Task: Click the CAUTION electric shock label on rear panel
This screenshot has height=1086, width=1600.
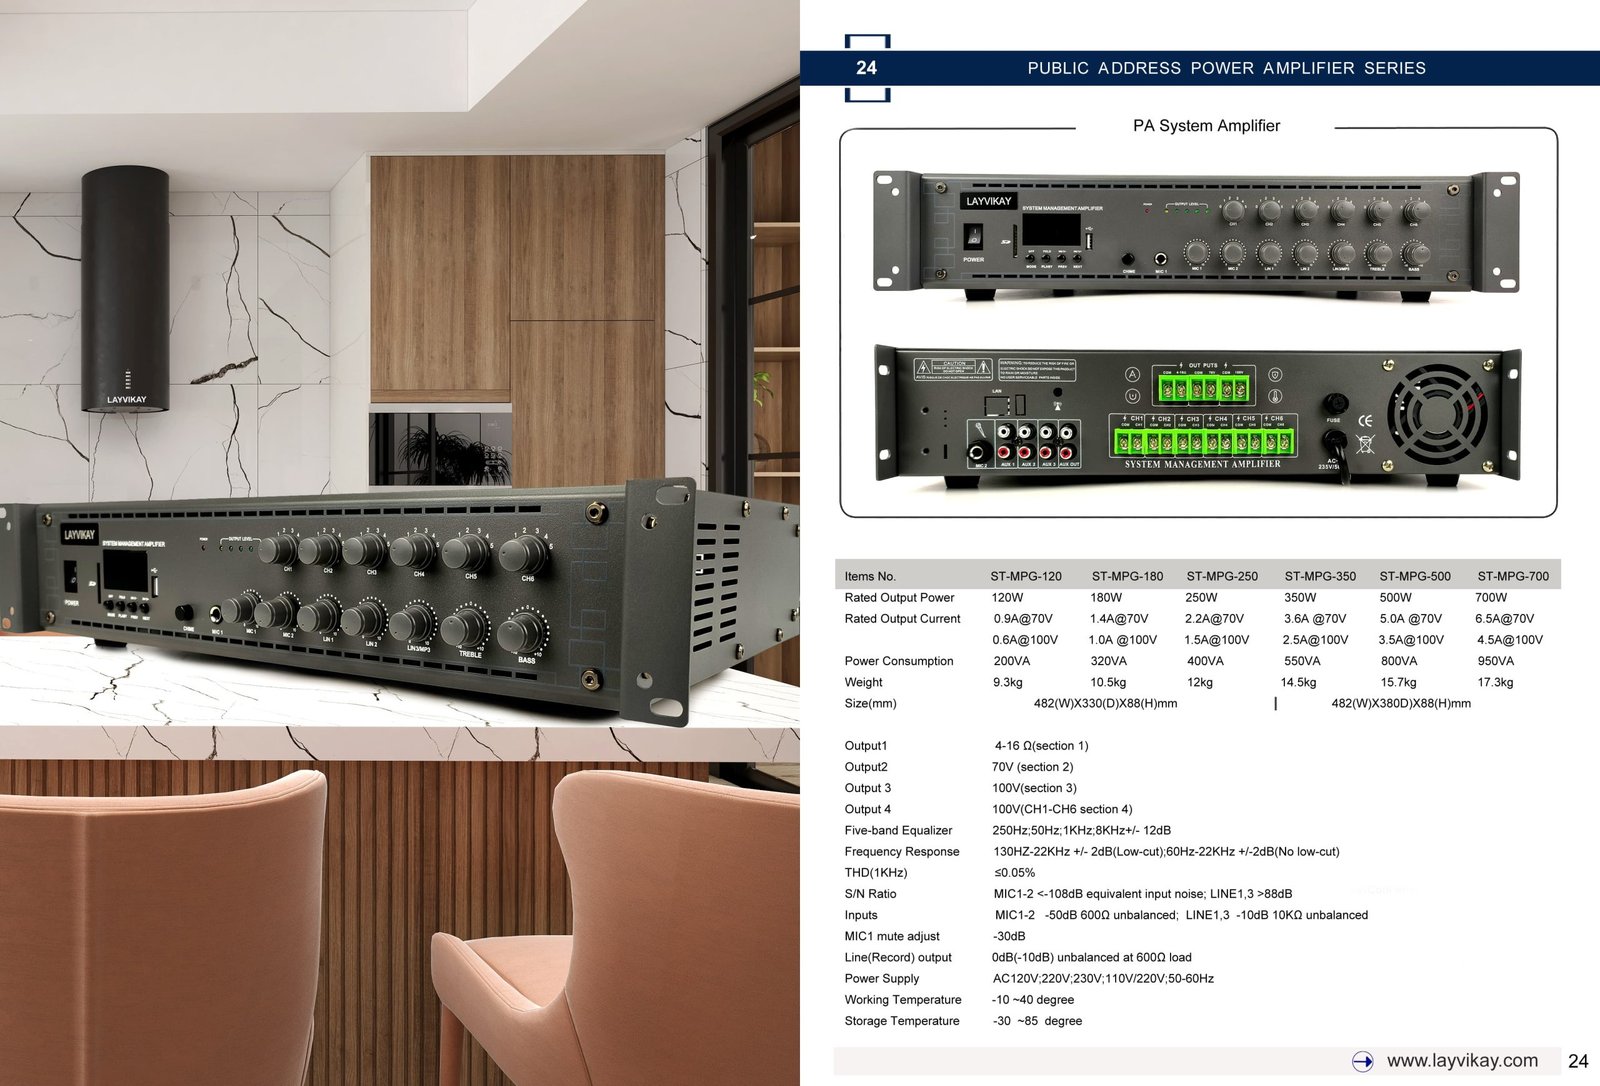Action: (953, 369)
